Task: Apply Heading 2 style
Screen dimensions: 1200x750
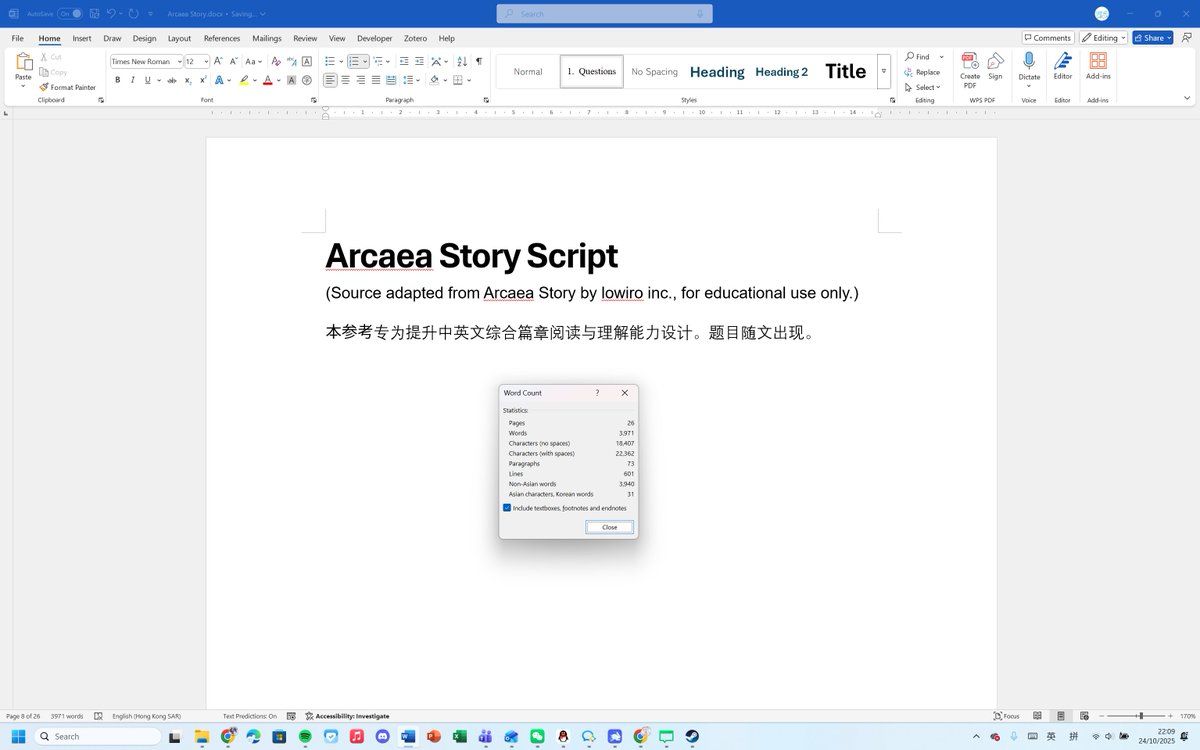Action: click(x=781, y=72)
